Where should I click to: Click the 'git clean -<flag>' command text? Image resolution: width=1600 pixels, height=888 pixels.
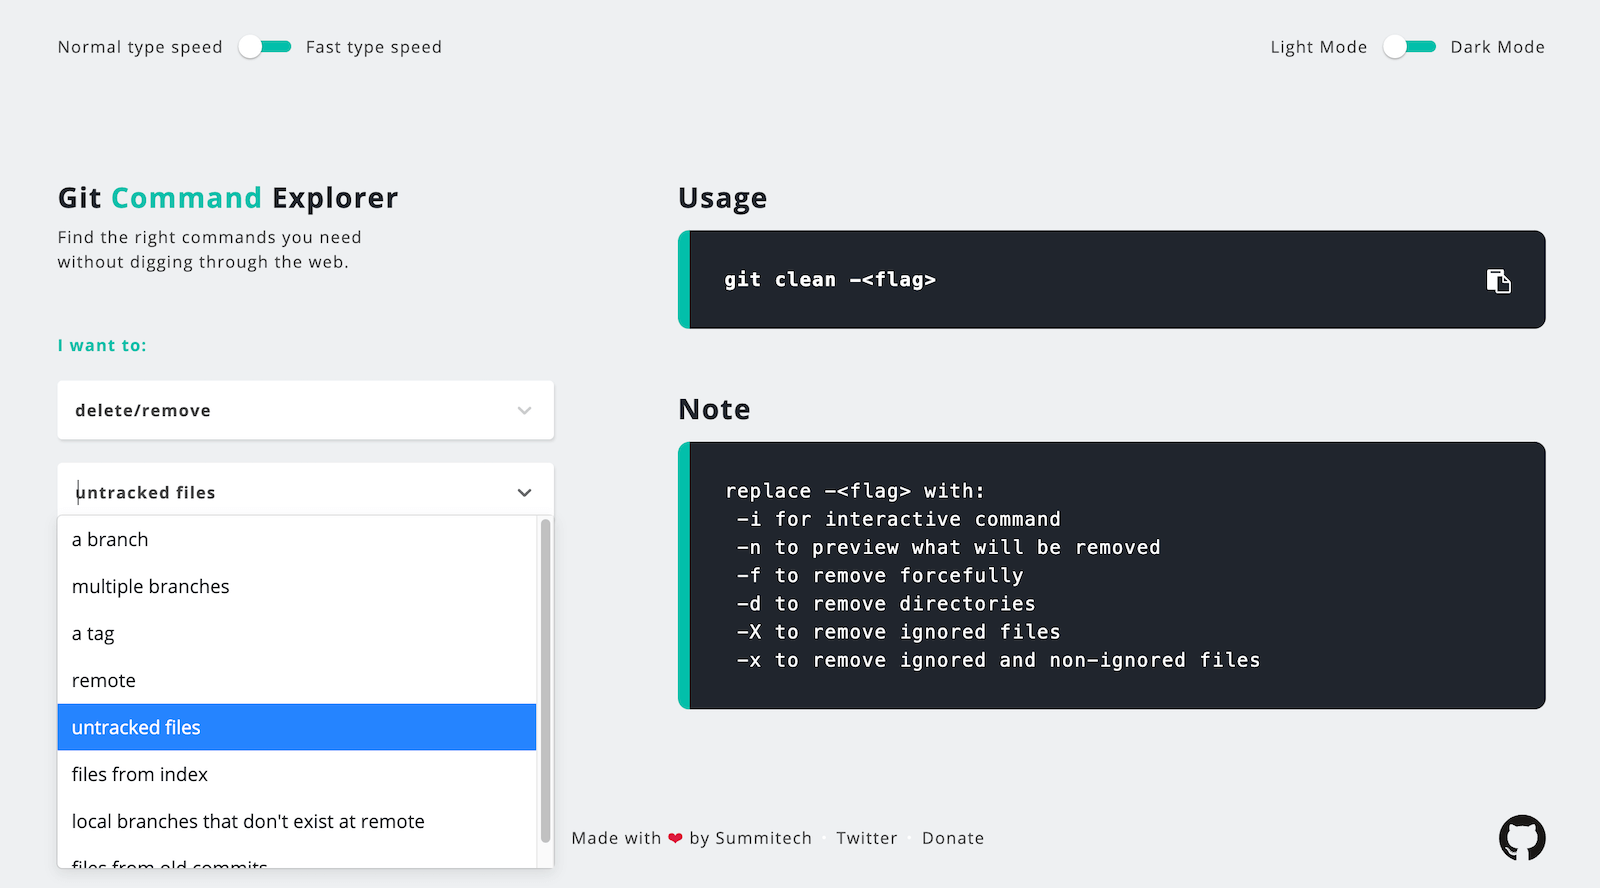pyautogui.click(x=830, y=280)
